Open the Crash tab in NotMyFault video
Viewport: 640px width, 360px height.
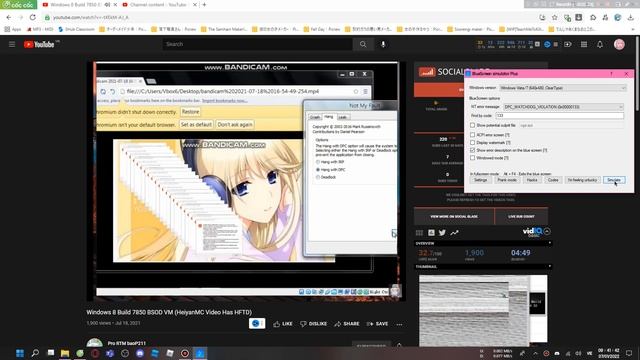click(315, 117)
